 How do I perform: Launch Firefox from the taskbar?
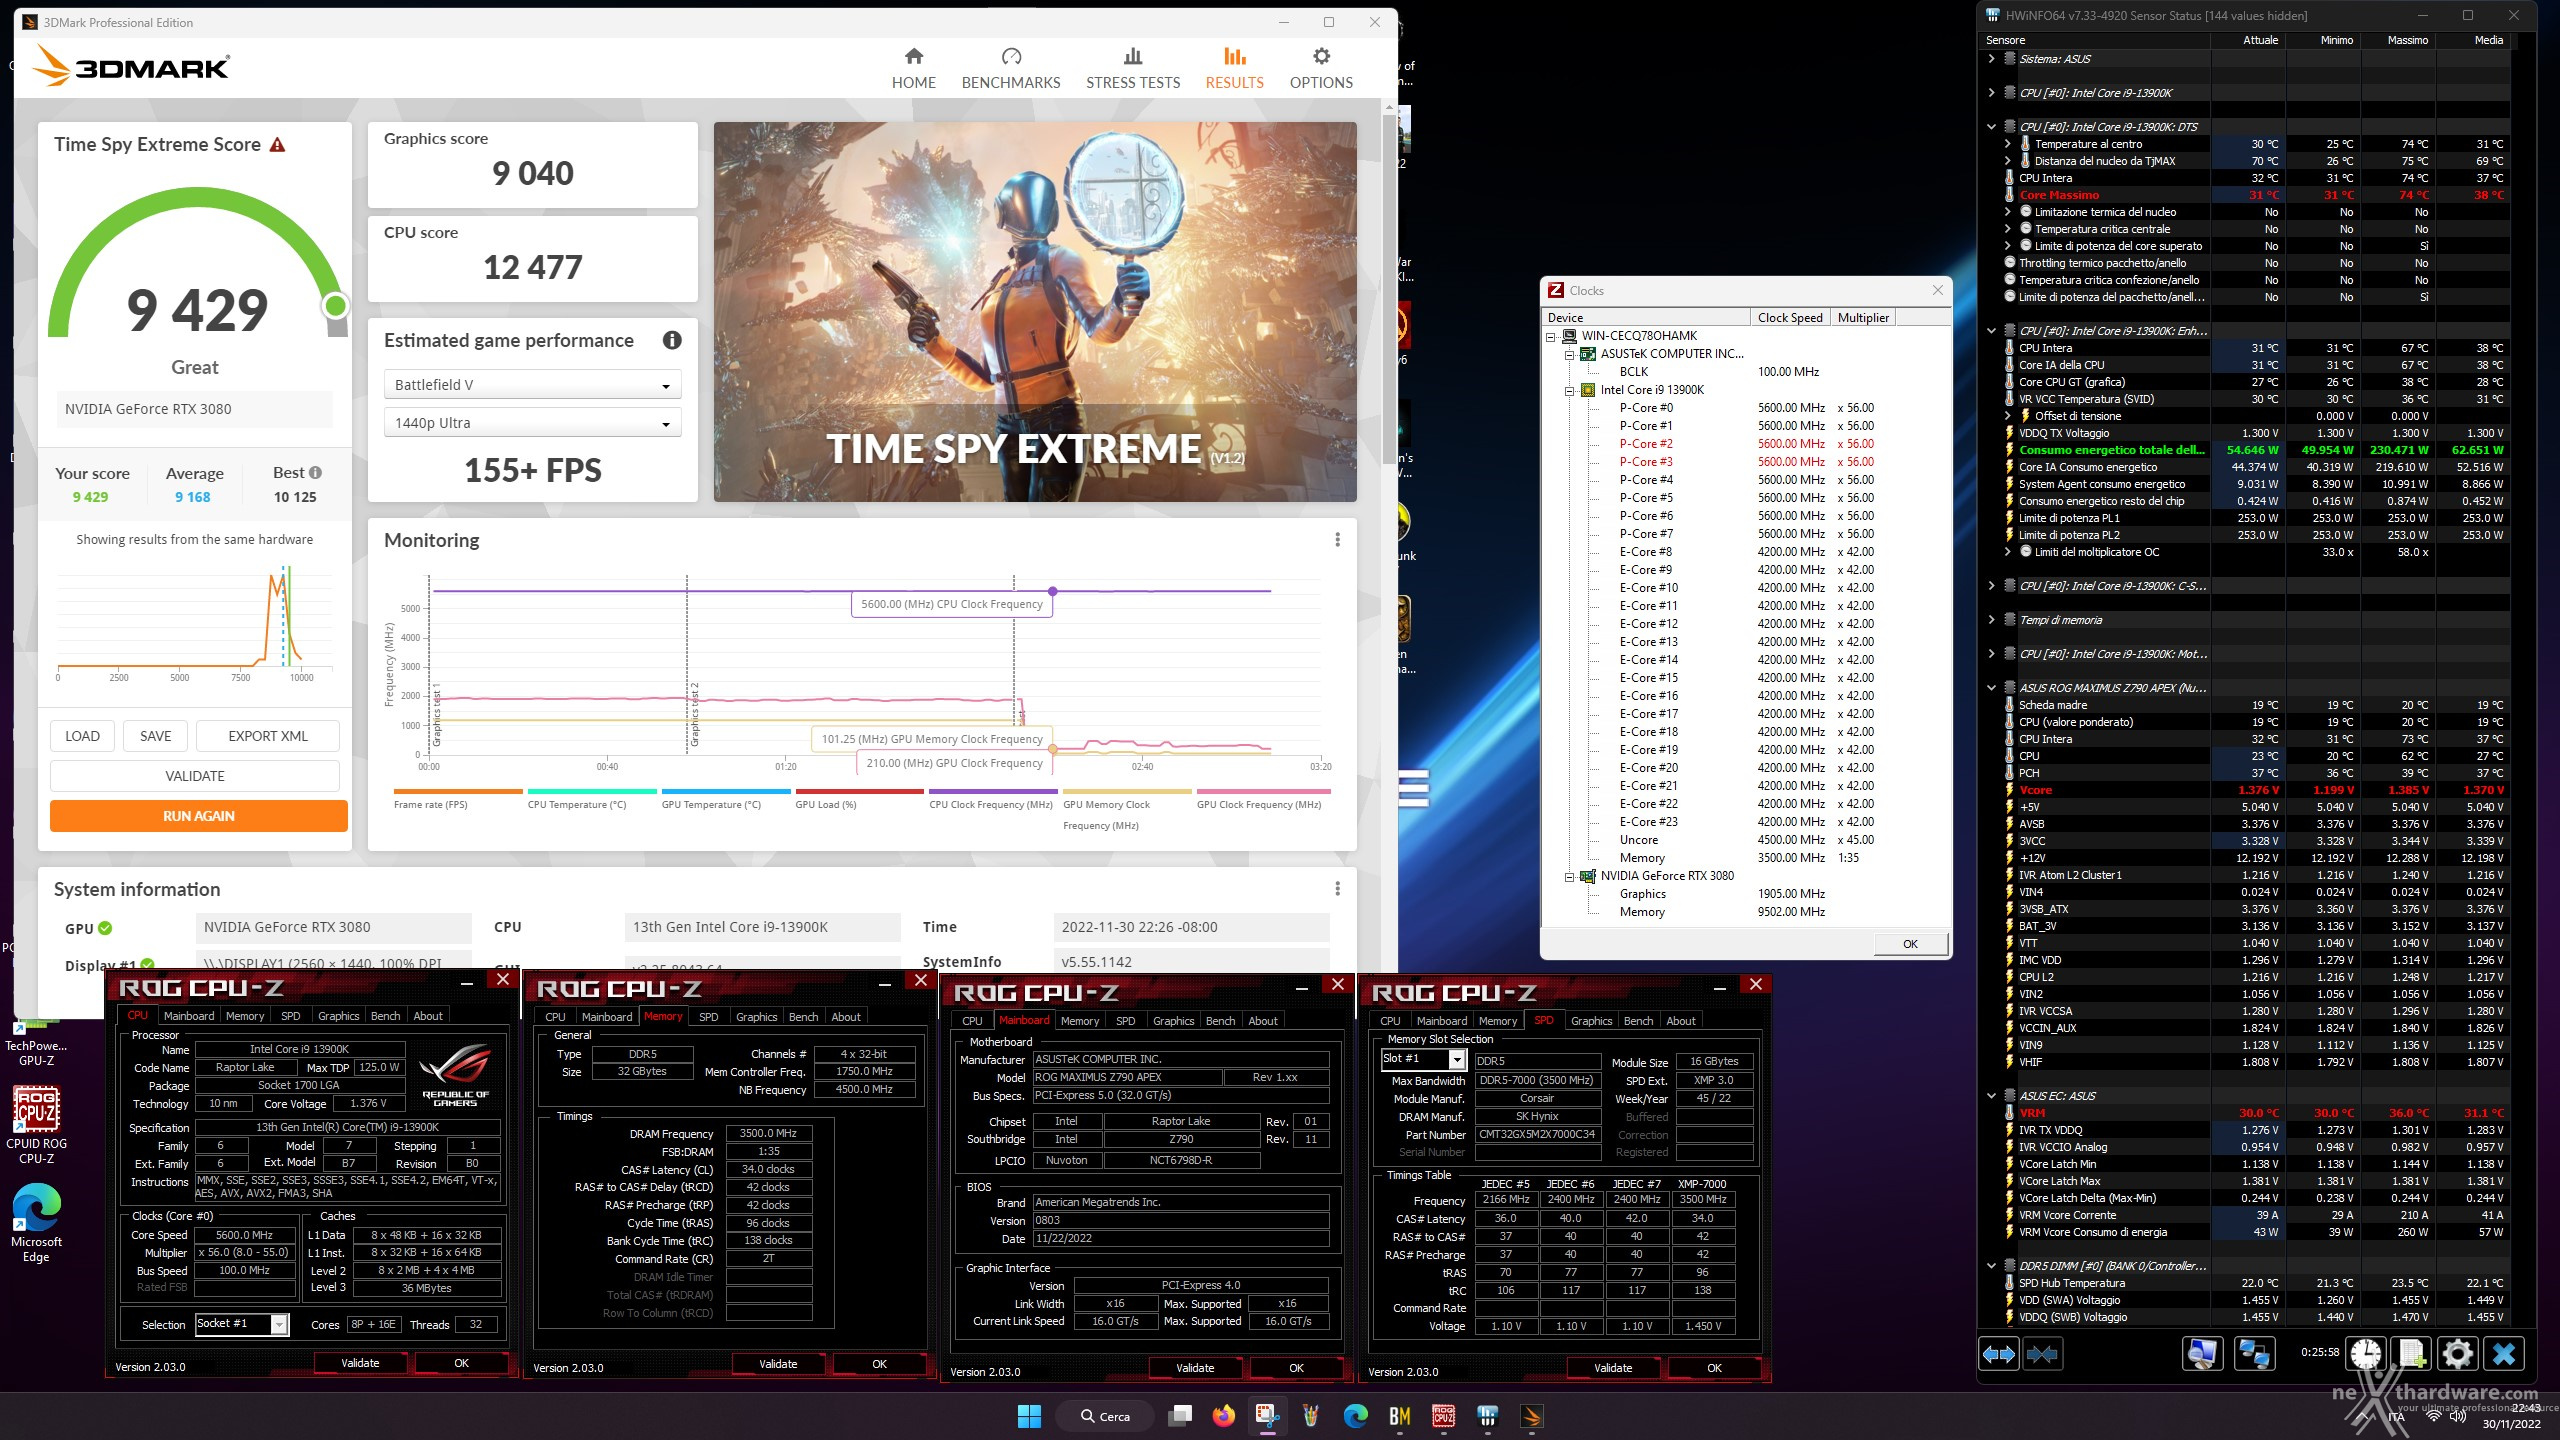[1223, 1416]
